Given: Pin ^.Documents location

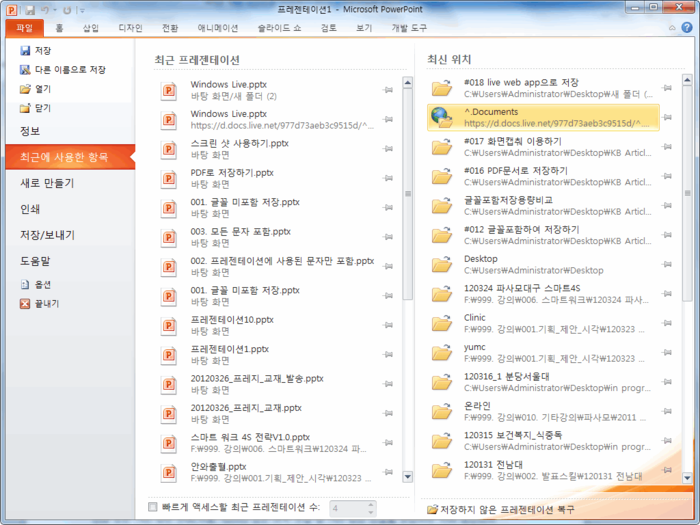Looking at the screenshot, I should pos(667,117).
